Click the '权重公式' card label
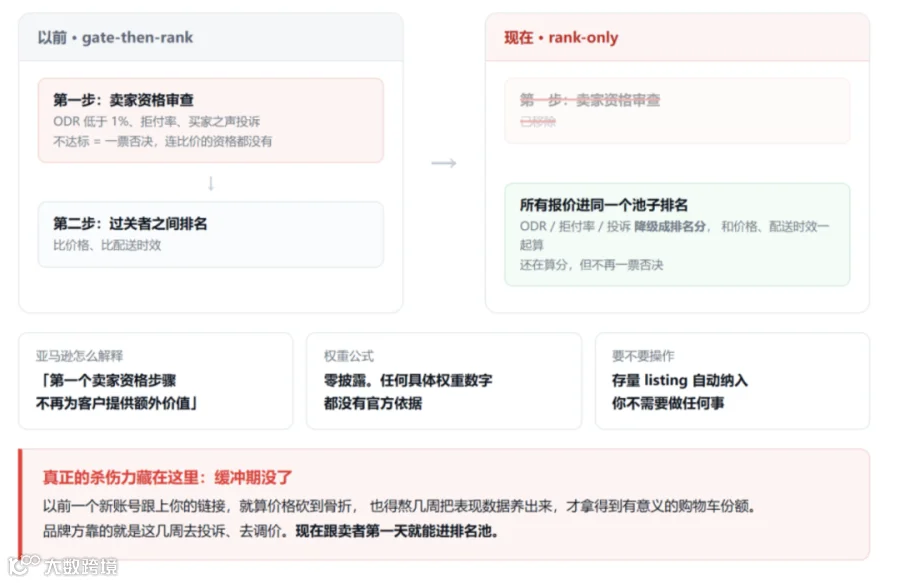 [x=348, y=356]
